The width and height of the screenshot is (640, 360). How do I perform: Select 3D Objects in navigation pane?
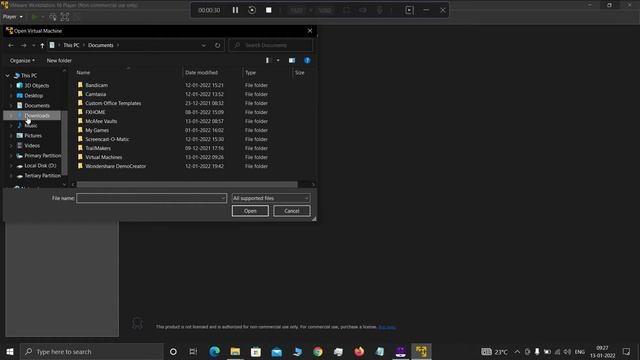pyautogui.click(x=37, y=85)
